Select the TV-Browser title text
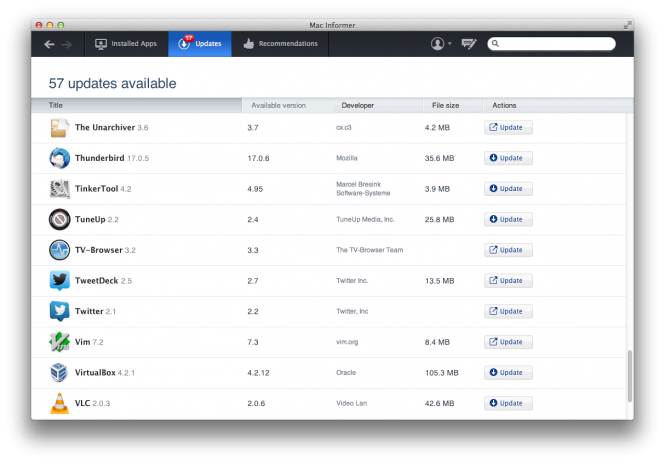Screen dimensions: 665x463 point(98,250)
